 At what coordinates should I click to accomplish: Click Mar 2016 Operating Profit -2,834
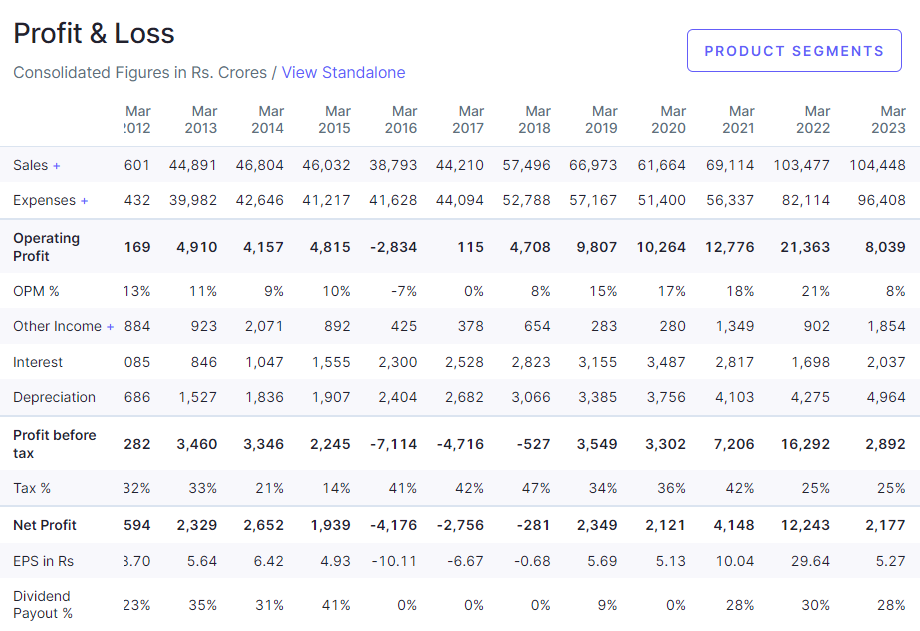[x=393, y=247]
